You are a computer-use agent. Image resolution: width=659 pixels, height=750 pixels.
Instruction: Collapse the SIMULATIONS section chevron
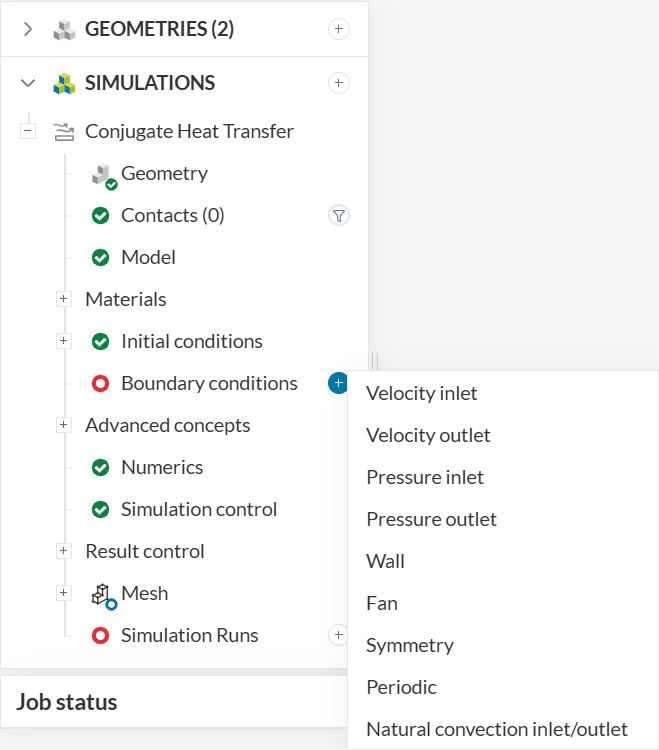click(28, 83)
